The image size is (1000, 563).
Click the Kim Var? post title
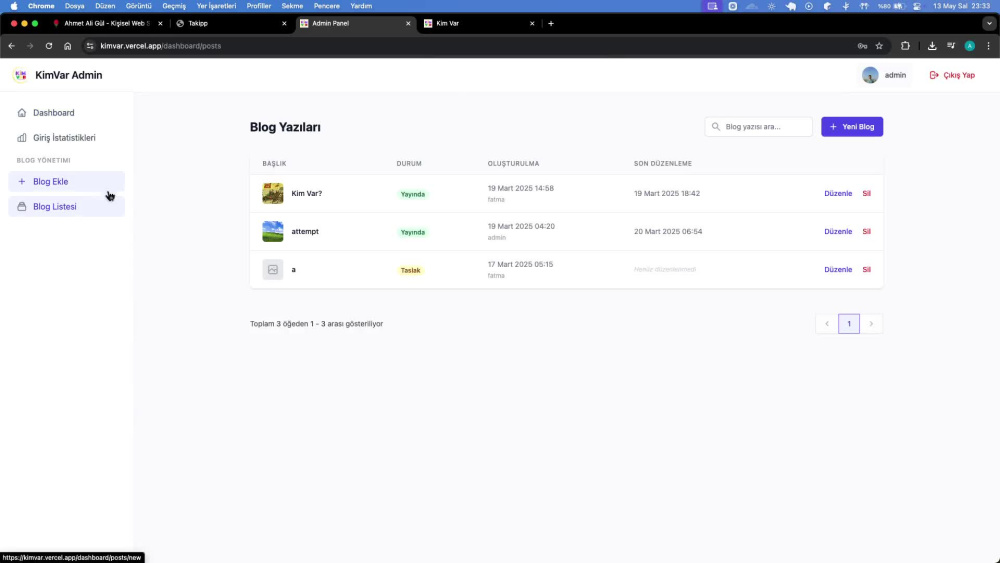(307, 193)
